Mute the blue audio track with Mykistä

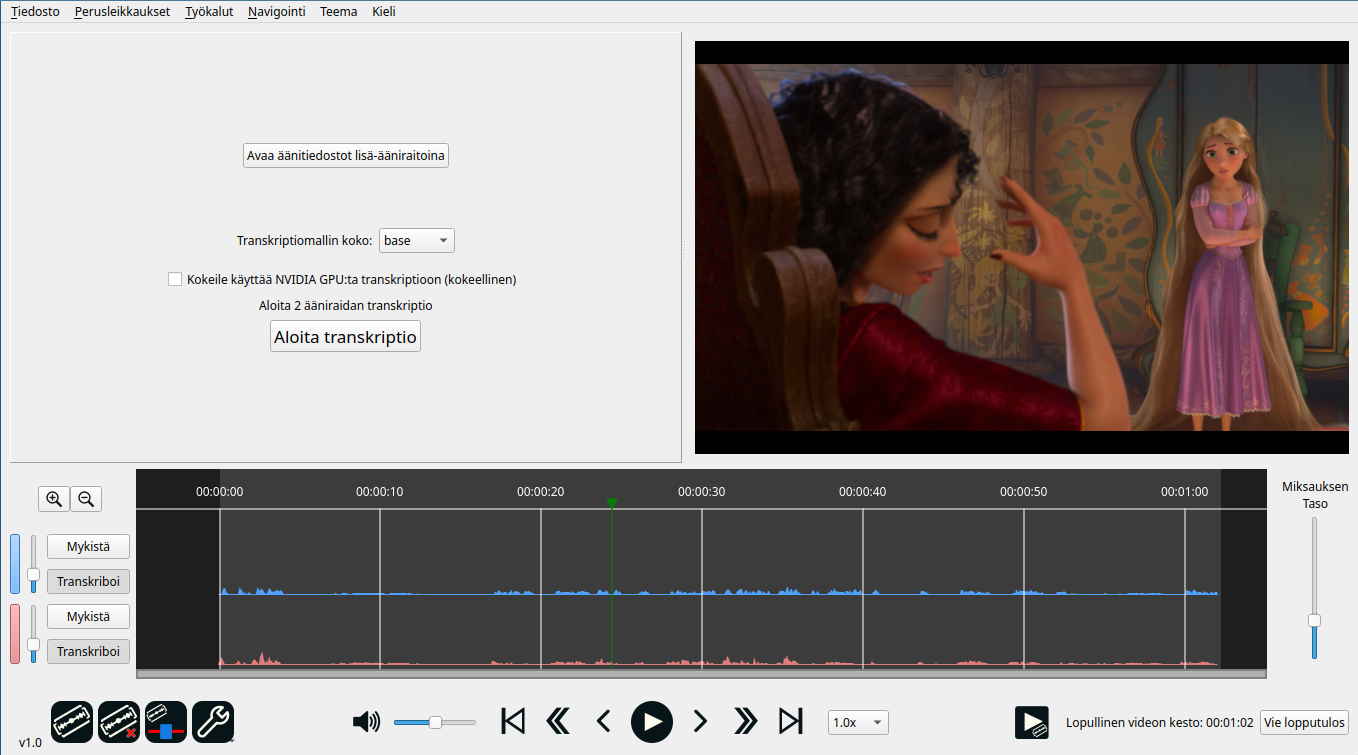tap(88, 547)
